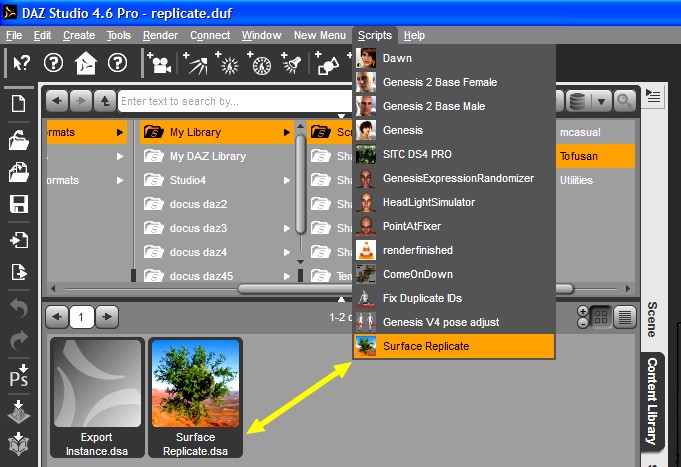Choose Surface Replicate from Scripts menu
The image size is (681, 467).
tap(454, 346)
